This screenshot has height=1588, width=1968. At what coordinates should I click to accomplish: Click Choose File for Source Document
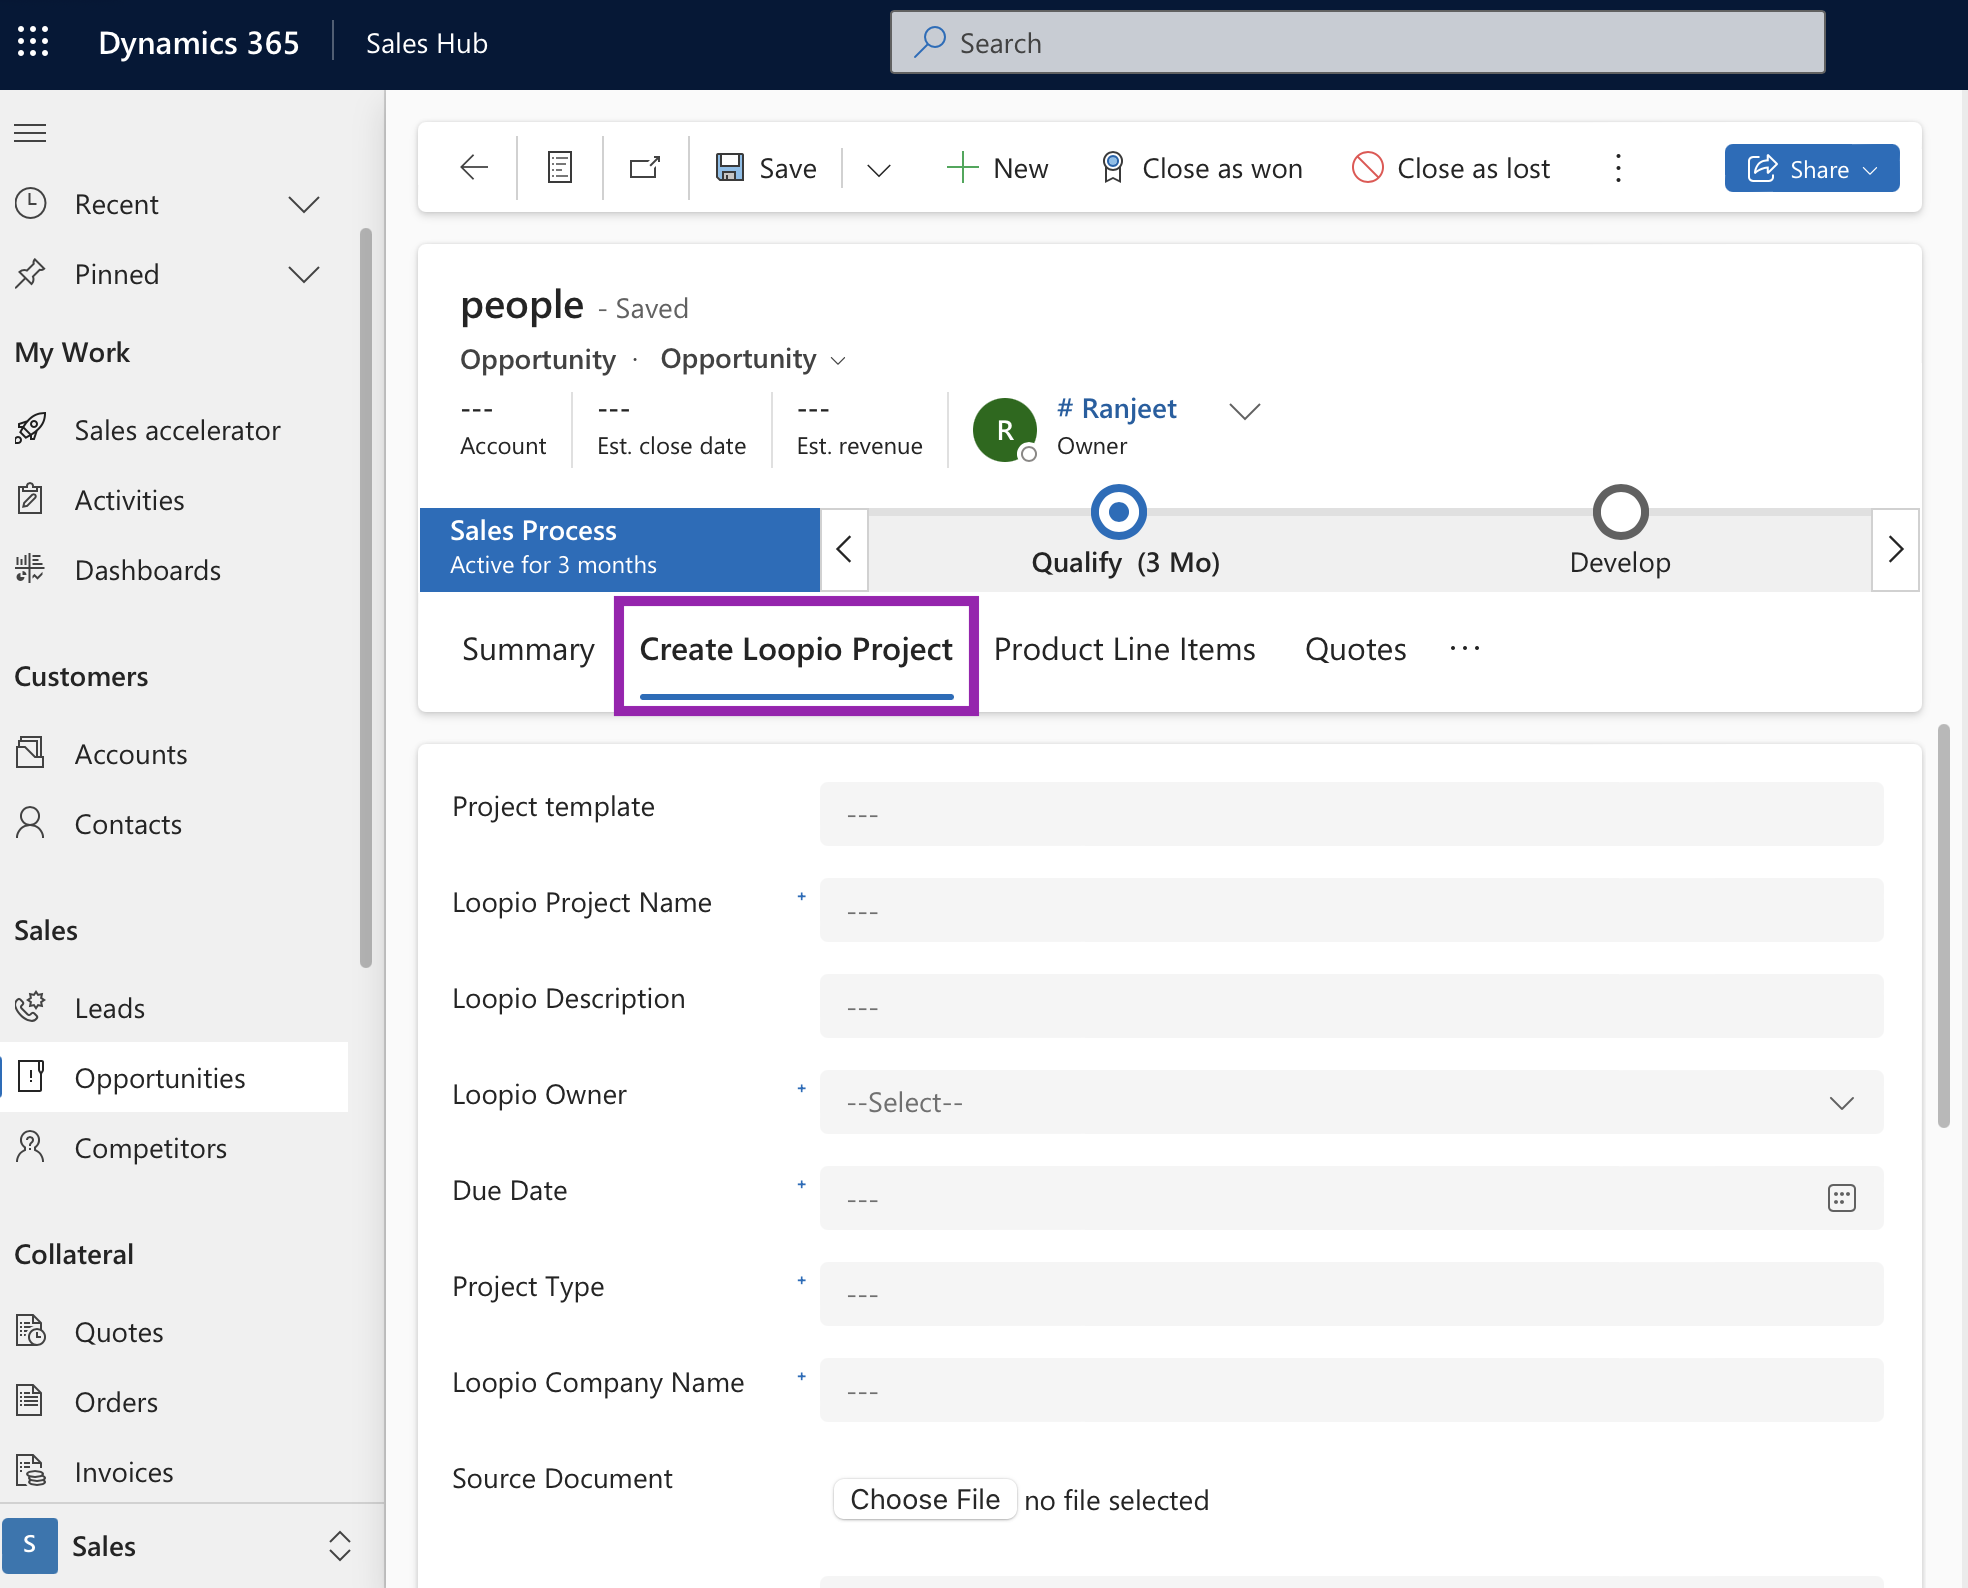tap(925, 1499)
